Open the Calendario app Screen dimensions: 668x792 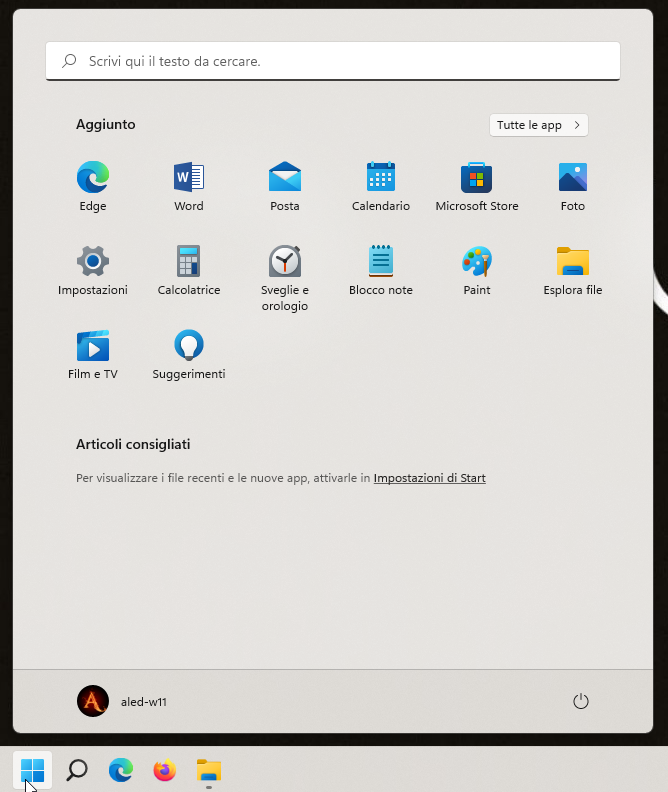coord(381,186)
